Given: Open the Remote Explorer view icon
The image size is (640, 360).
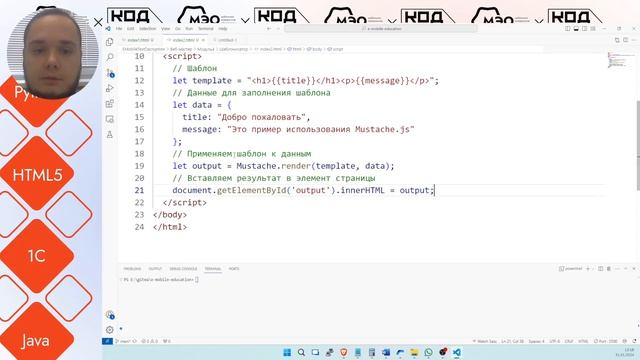Looking at the screenshot, I should [x=110, y=119].
